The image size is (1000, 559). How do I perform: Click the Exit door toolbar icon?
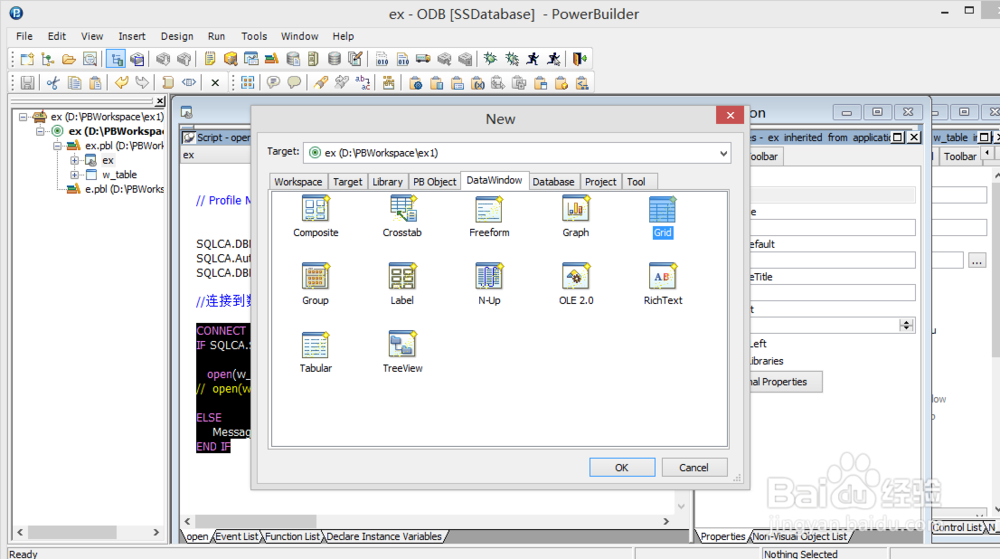pos(579,59)
